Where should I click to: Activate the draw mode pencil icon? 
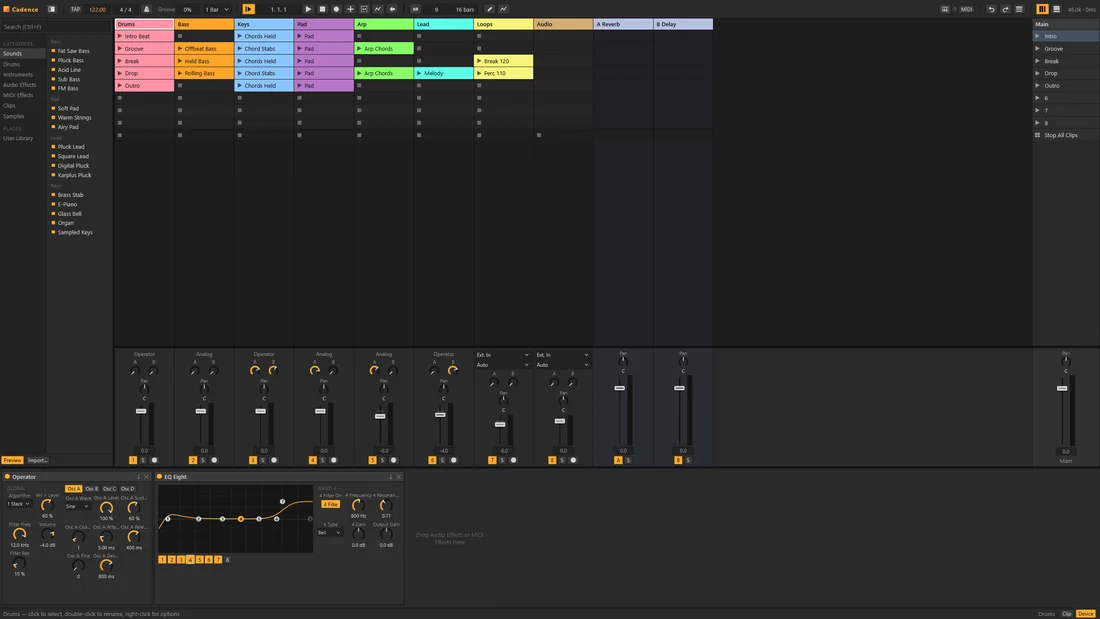[x=490, y=9]
